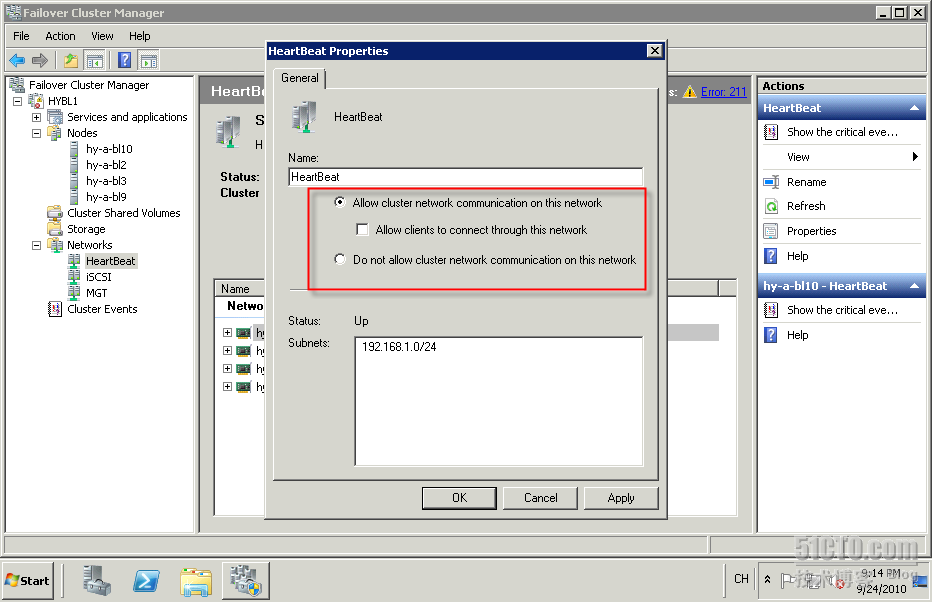This screenshot has width=932, height=602.
Task: Click the Up one level toolbar icon
Action: tap(71, 60)
